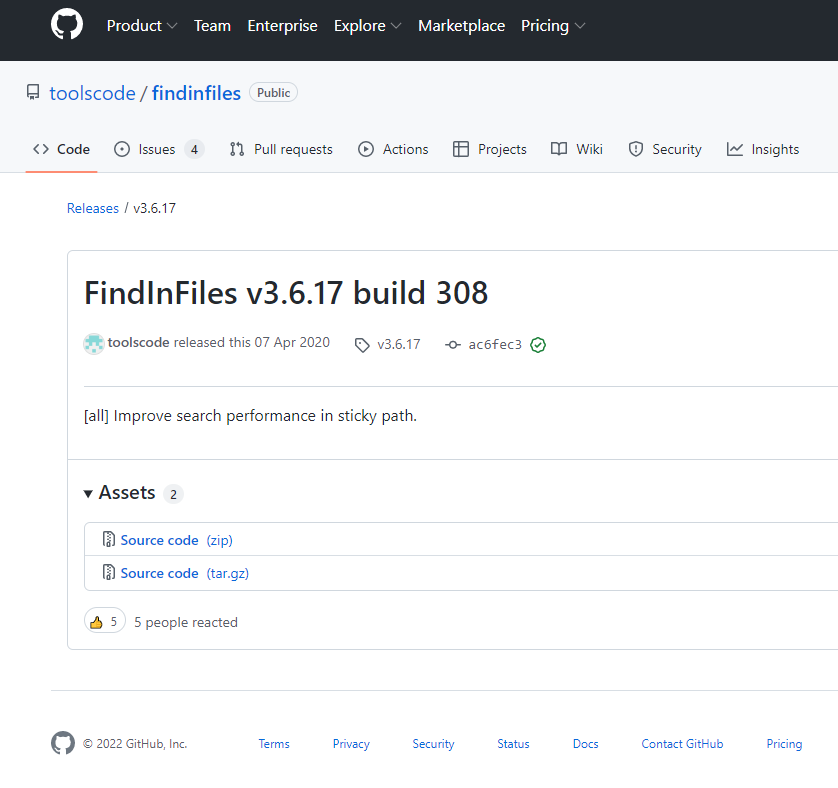
Task: Open commit ac6fec3 link
Action: point(495,345)
